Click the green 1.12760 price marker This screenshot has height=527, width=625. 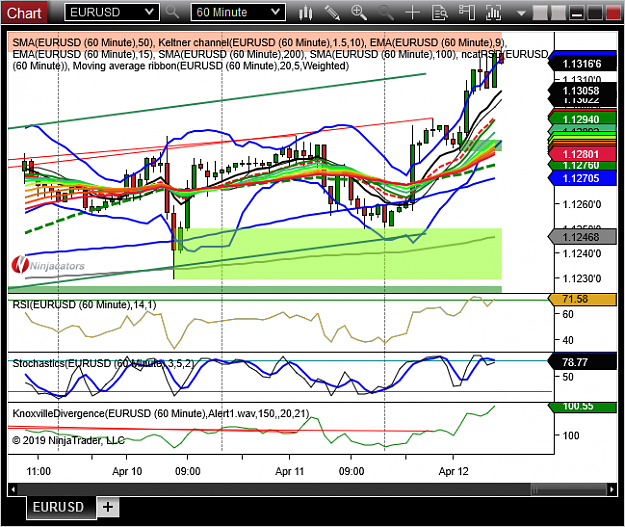click(x=582, y=165)
